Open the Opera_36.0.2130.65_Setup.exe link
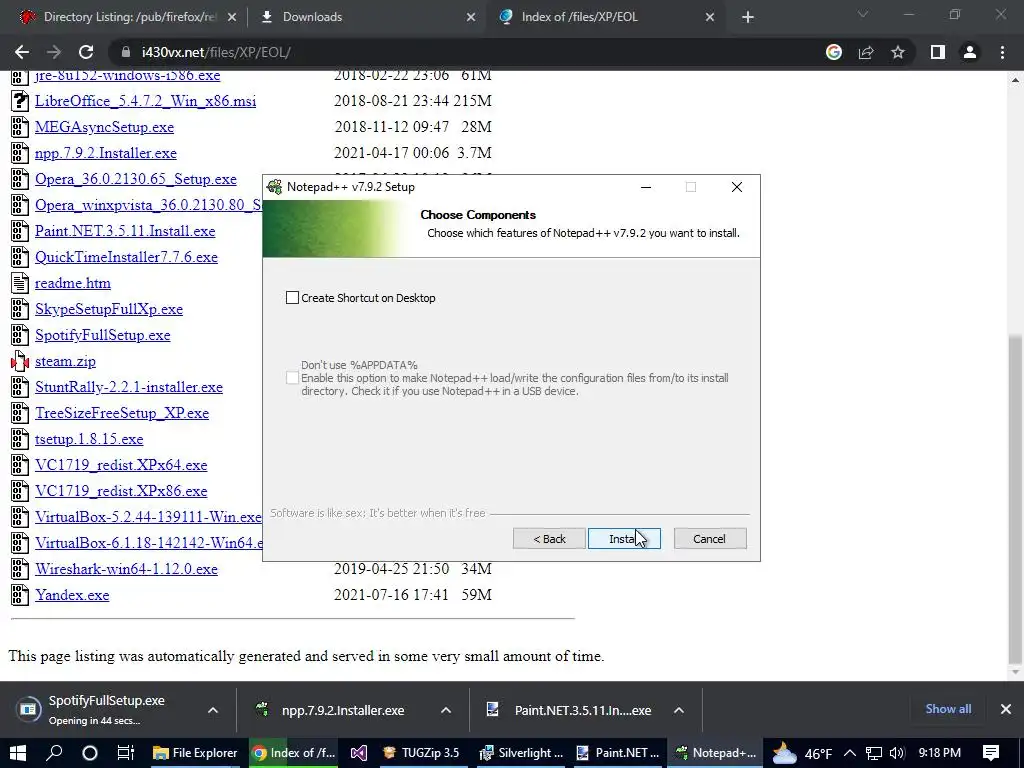Image resolution: width=1024 pixels, height=768 pixels. pos(136,179)
